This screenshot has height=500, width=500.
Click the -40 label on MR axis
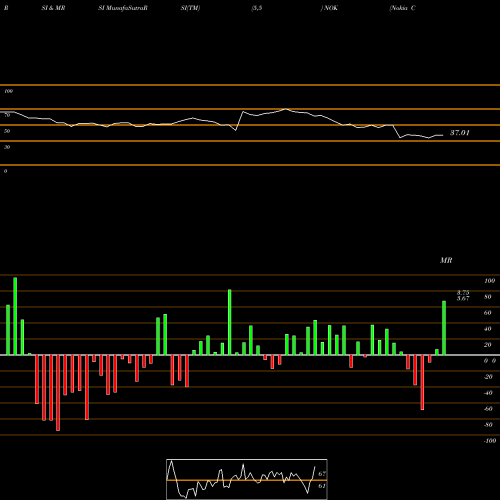488,393
